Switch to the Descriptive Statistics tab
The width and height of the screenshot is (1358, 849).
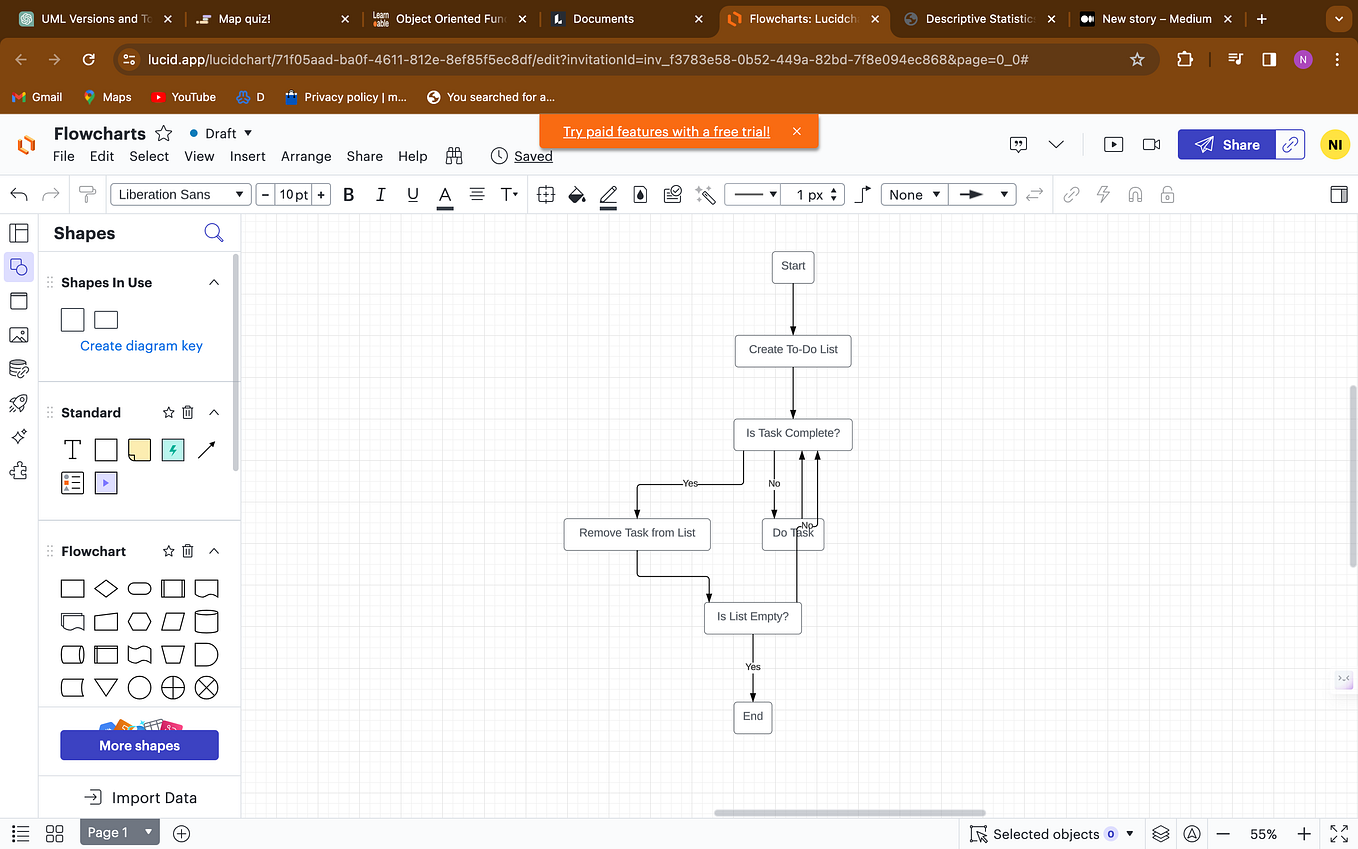coord(975,18)
